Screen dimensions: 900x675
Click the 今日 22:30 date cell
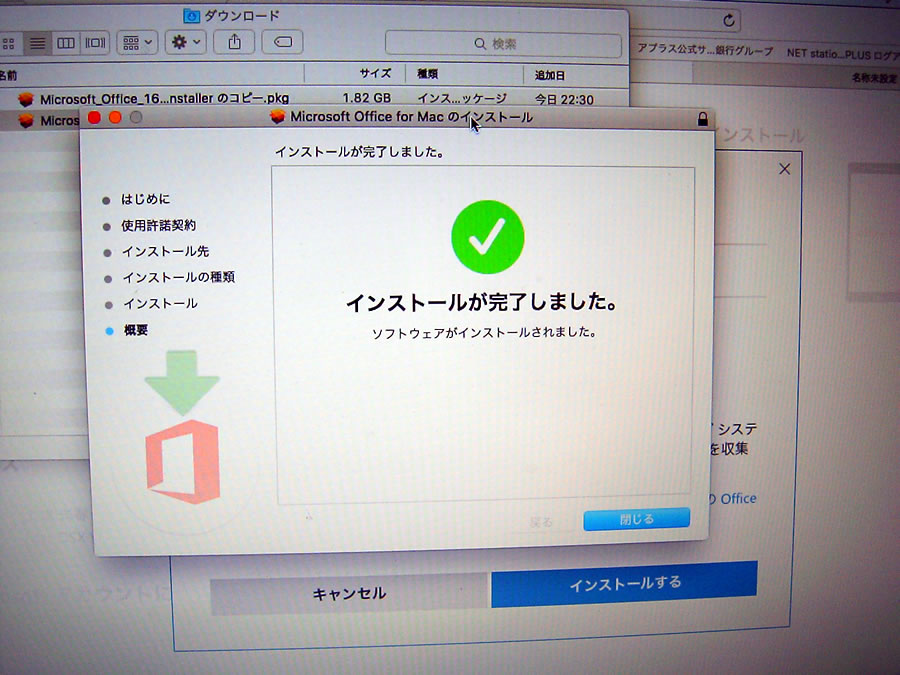coord(564,100)
